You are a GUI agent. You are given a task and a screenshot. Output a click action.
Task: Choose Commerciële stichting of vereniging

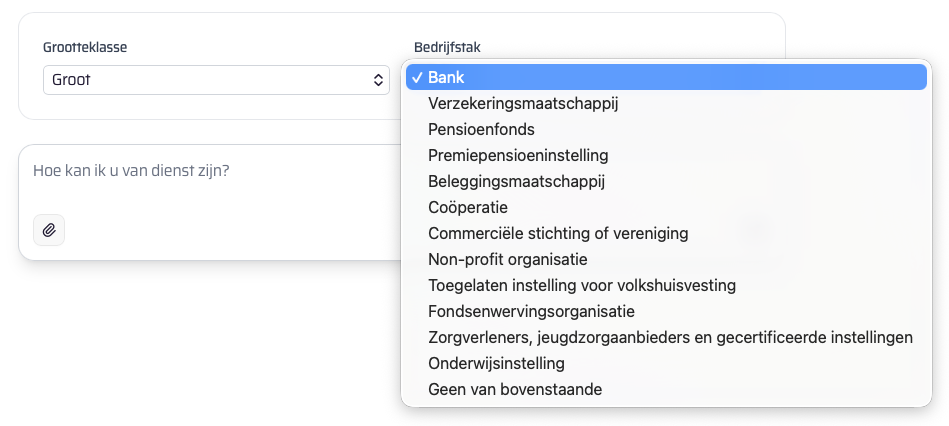click(558, 233)
